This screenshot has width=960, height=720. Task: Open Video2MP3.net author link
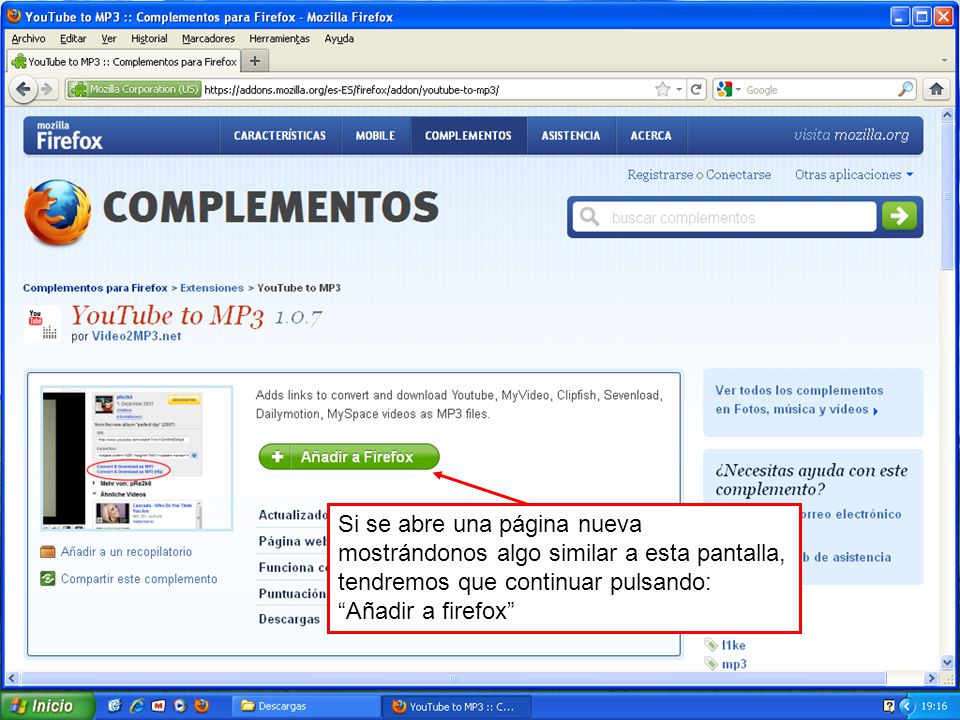pos(137,336)
